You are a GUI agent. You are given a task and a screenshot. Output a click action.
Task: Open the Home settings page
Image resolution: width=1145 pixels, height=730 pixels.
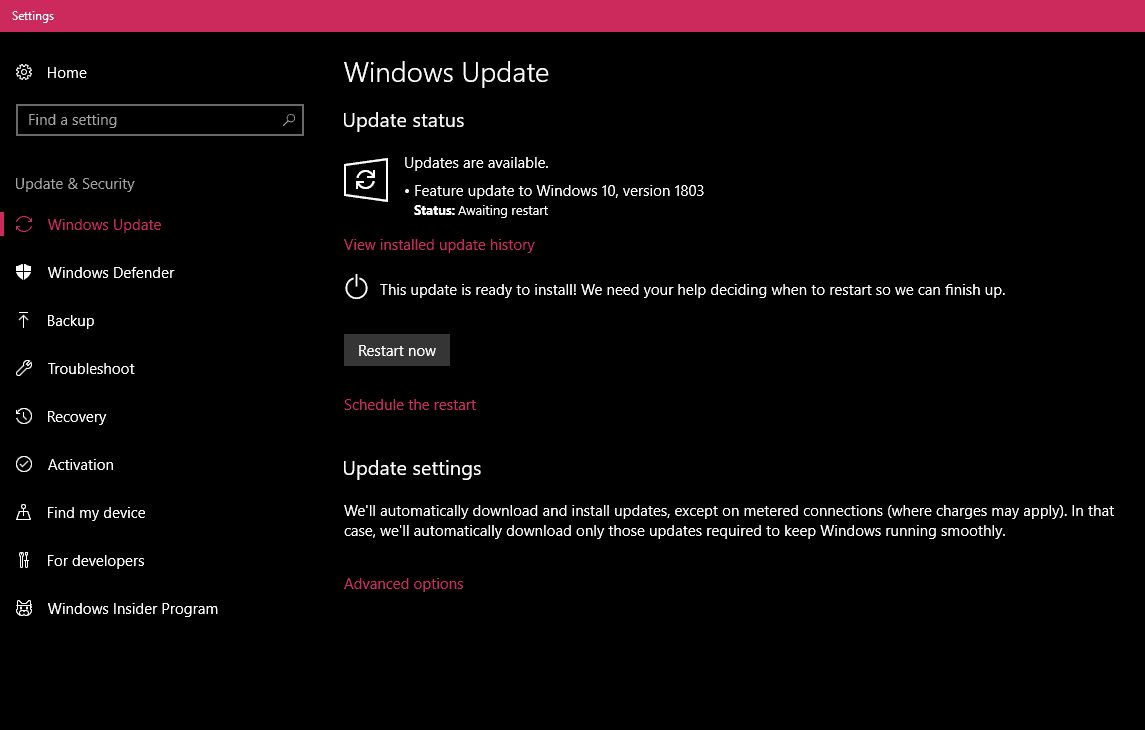click(66, 73)
